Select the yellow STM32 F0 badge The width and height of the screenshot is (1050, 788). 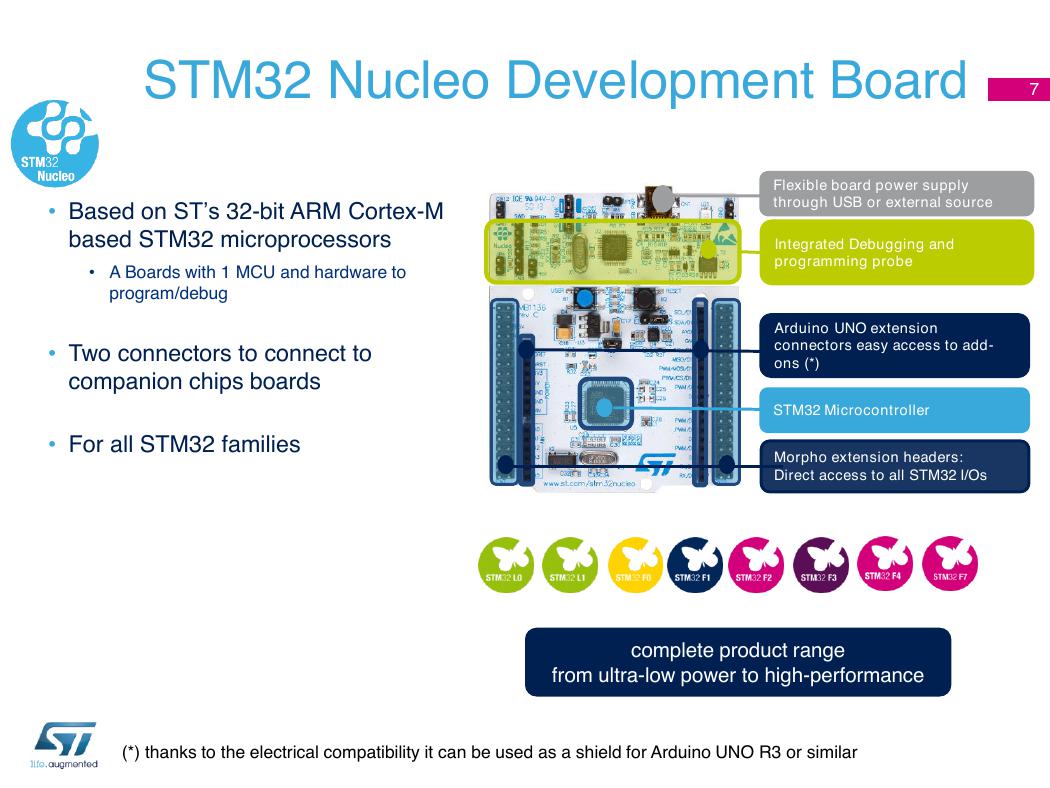(x=635, y=564)
